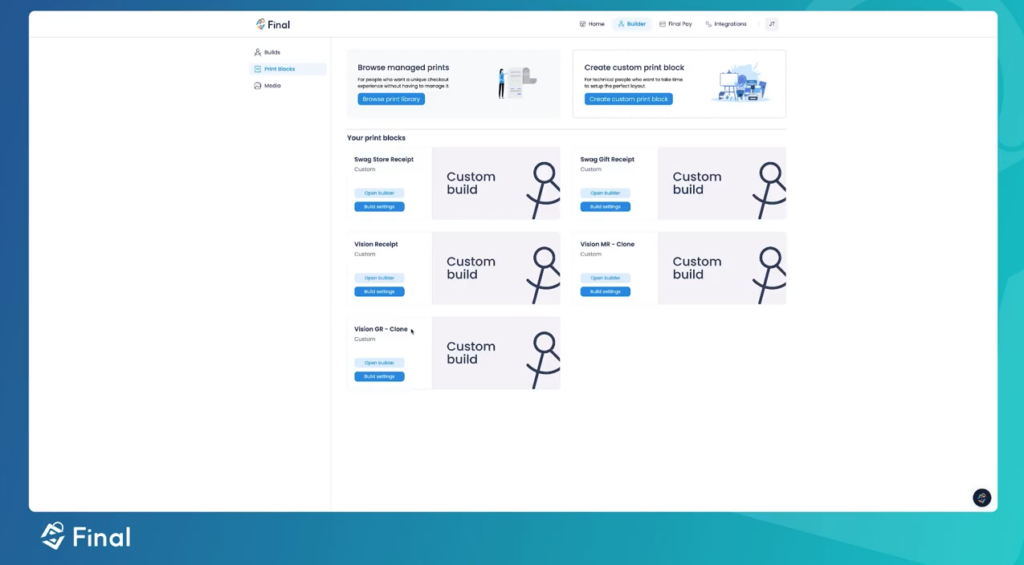Image resolution: width=1024 pixels, height=565 pixels.
Task: Click the Create custom print block heading
Action: point(634,67)
